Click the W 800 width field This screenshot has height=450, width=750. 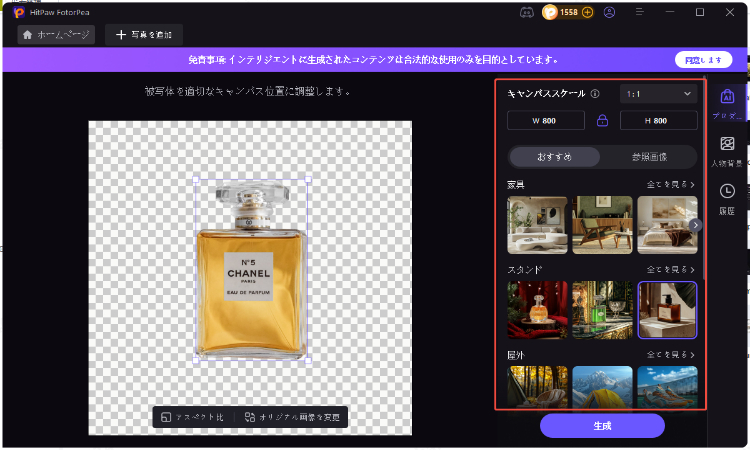click(545, 121)
